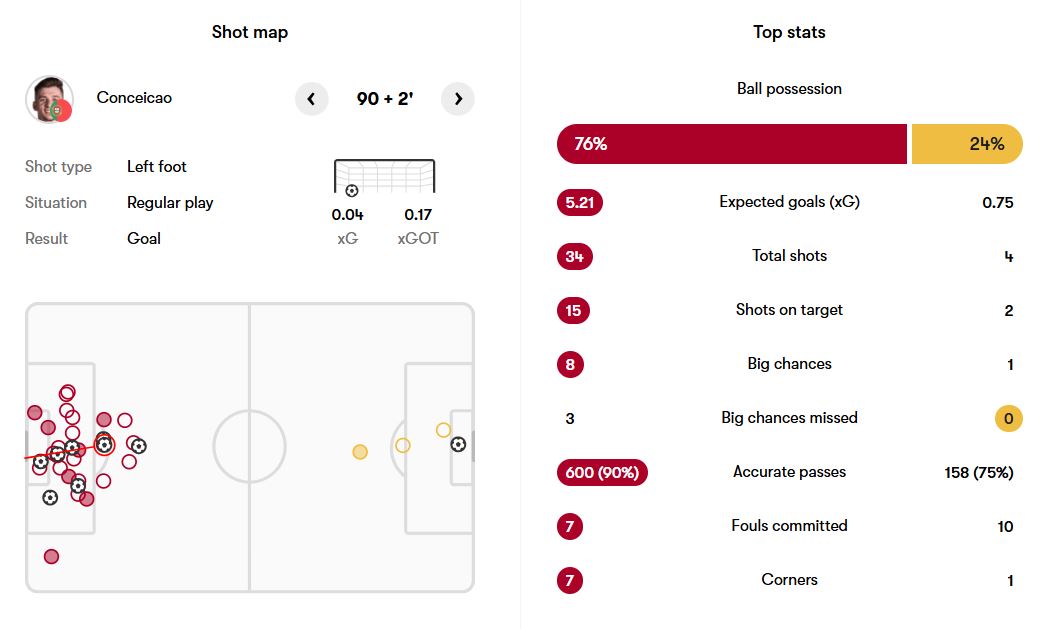This screenshot has width=1056, height=629.
Task: Click the yellow 24% possession bar
Action: [966, 144]
